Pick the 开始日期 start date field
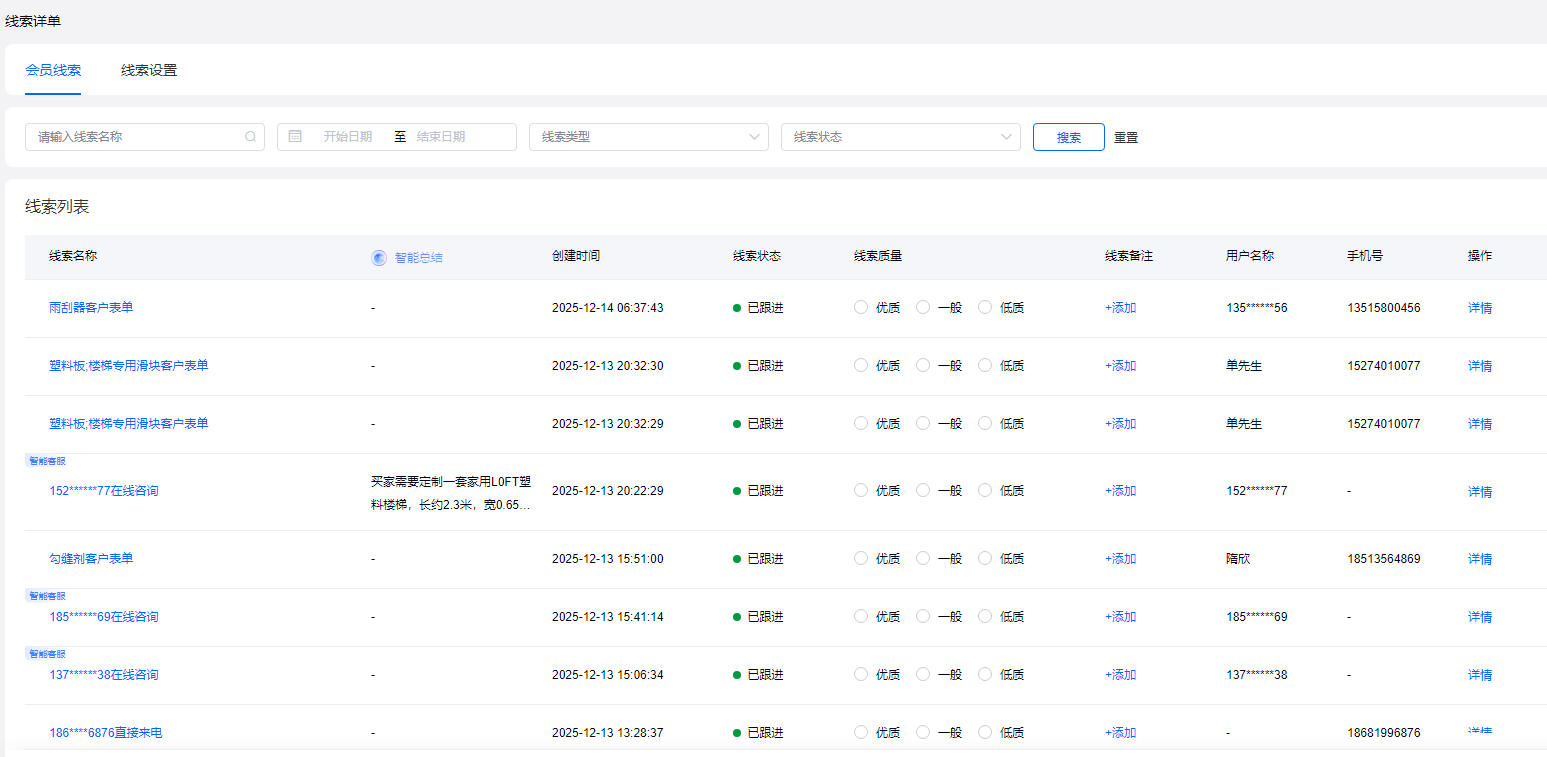Viewport: 1547px width, 757px height. tap(347, 137)
